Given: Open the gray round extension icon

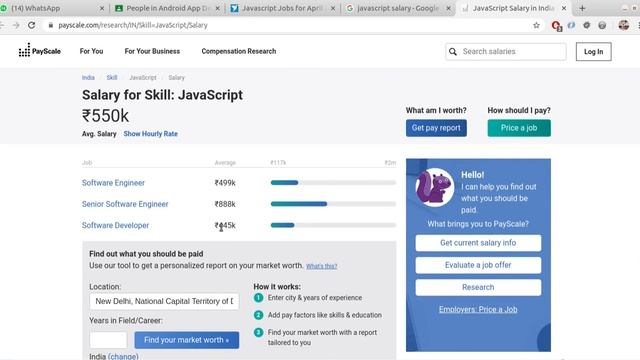Looking at the screenshot, I should tap(602, 25).
